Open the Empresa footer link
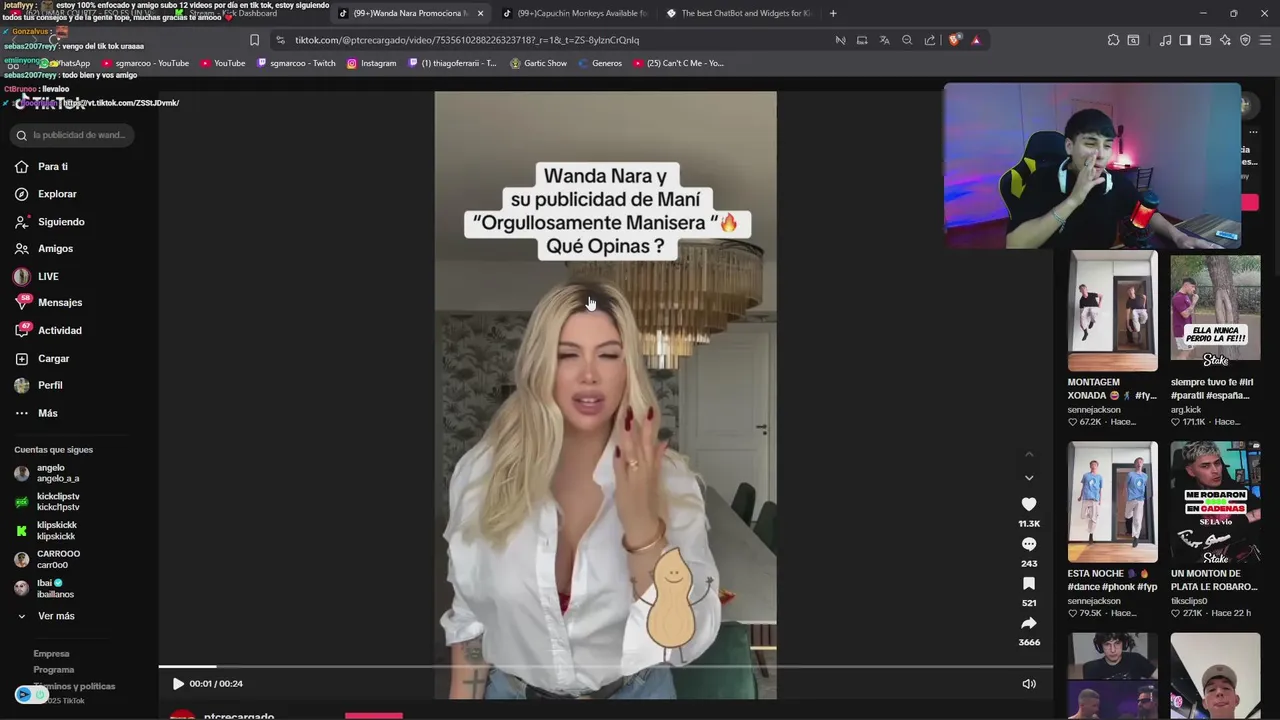The image size is (1280, 720). click(51, 654)
